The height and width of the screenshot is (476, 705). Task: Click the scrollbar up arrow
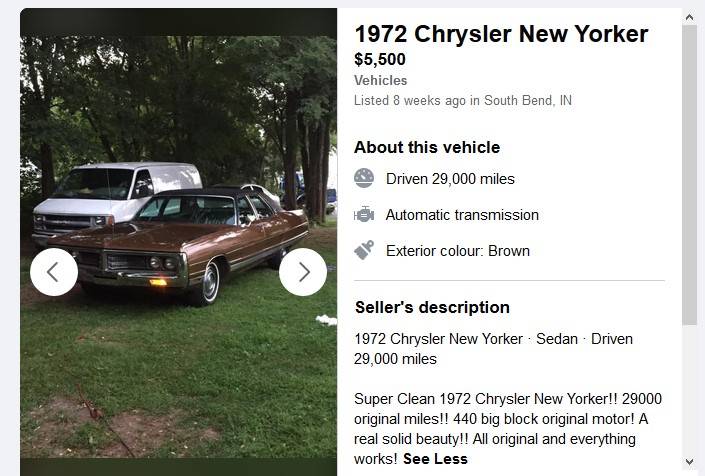pyautogui.click(x=689, y=17)
